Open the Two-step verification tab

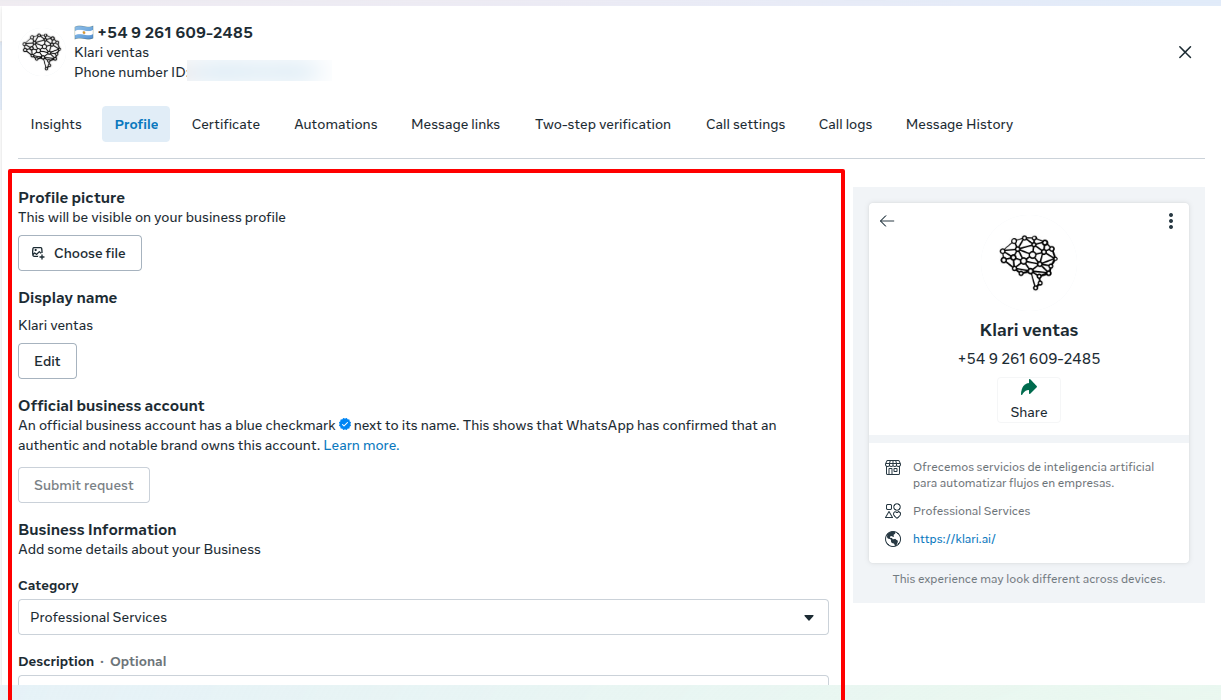click(603, 124)
